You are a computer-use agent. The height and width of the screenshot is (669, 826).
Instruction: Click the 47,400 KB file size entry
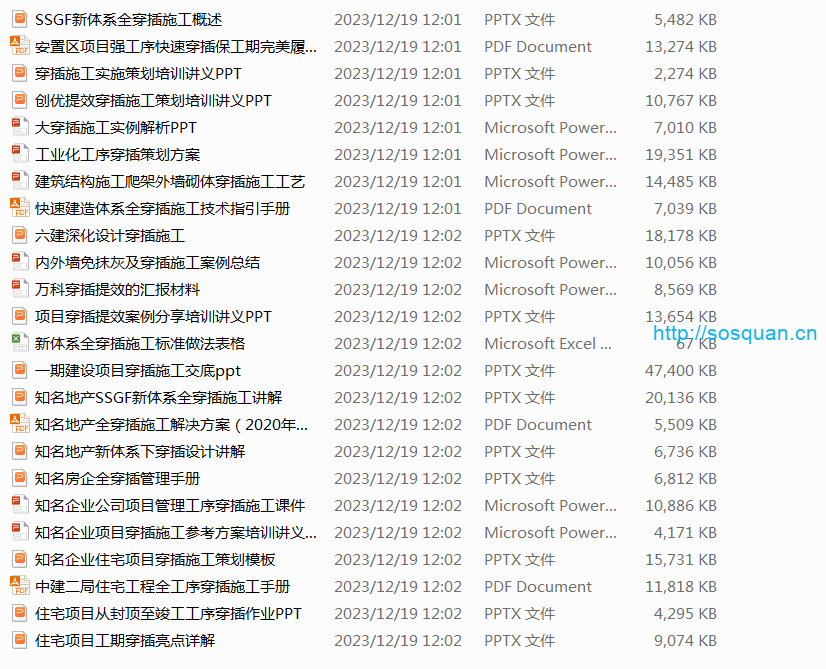click(x=680, y=370)
